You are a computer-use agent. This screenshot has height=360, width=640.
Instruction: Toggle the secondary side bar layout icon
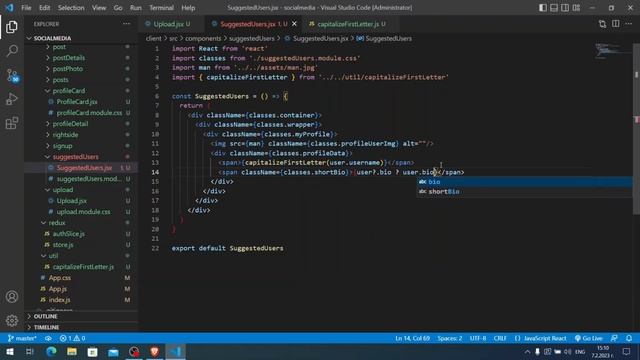[565, 8]
